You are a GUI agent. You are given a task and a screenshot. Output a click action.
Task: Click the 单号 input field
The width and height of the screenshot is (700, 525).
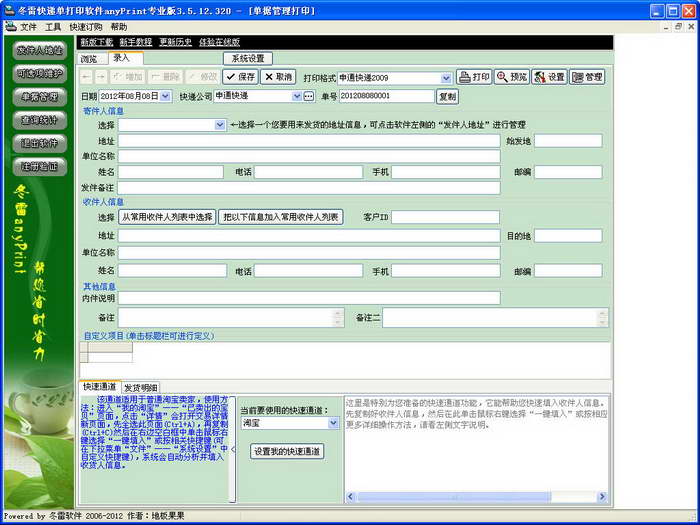point(387,96)
